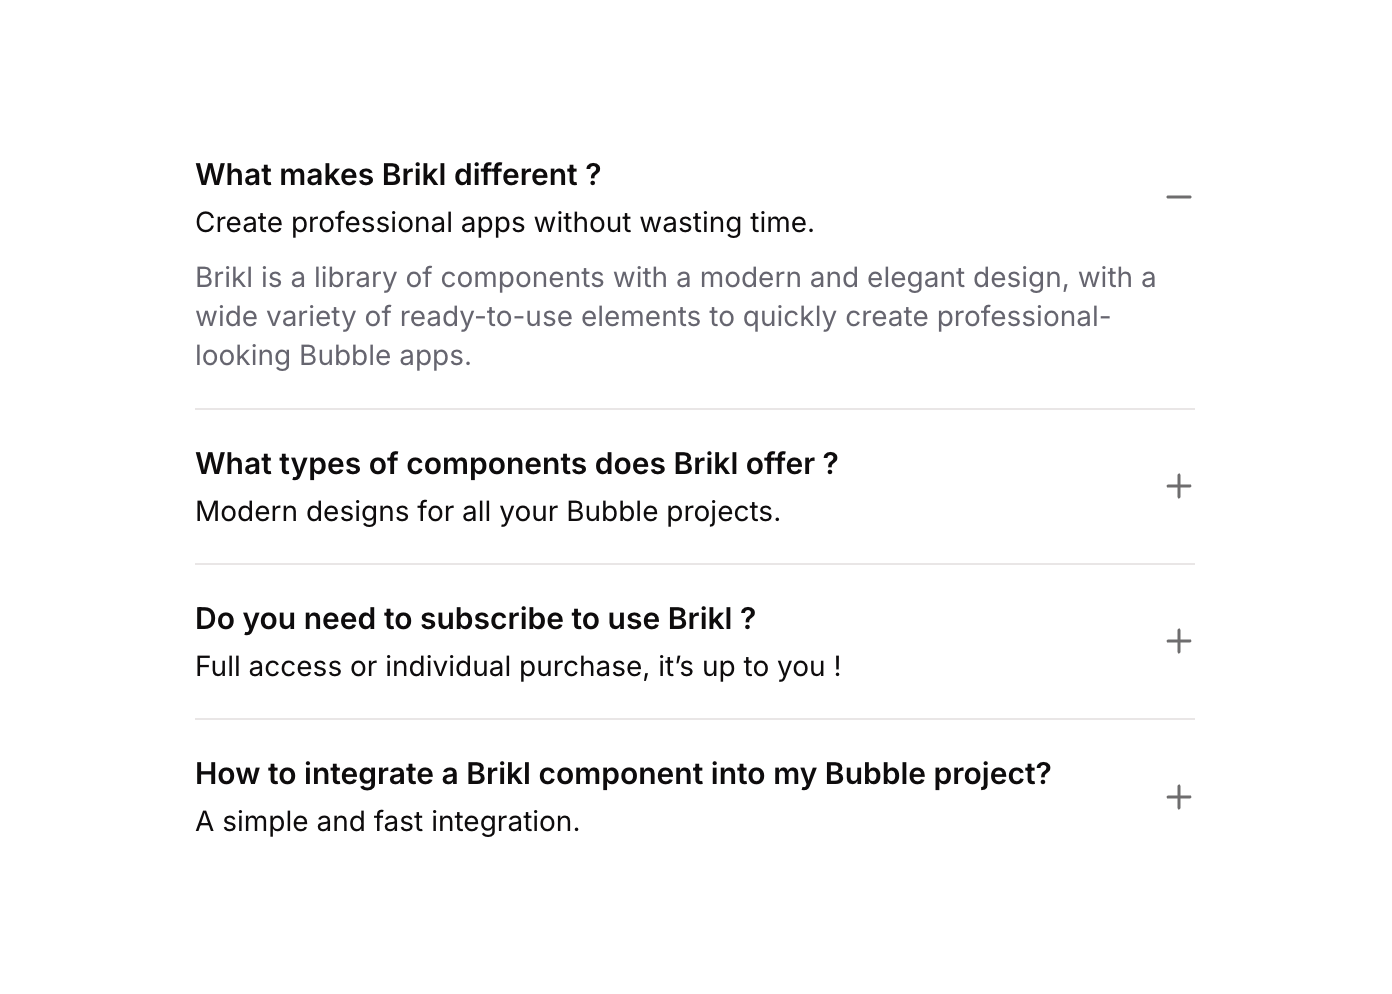Click "What makes Brikl different ?" heading
The width and height of the screenshot is (1392, 994).
pos(398,175)
